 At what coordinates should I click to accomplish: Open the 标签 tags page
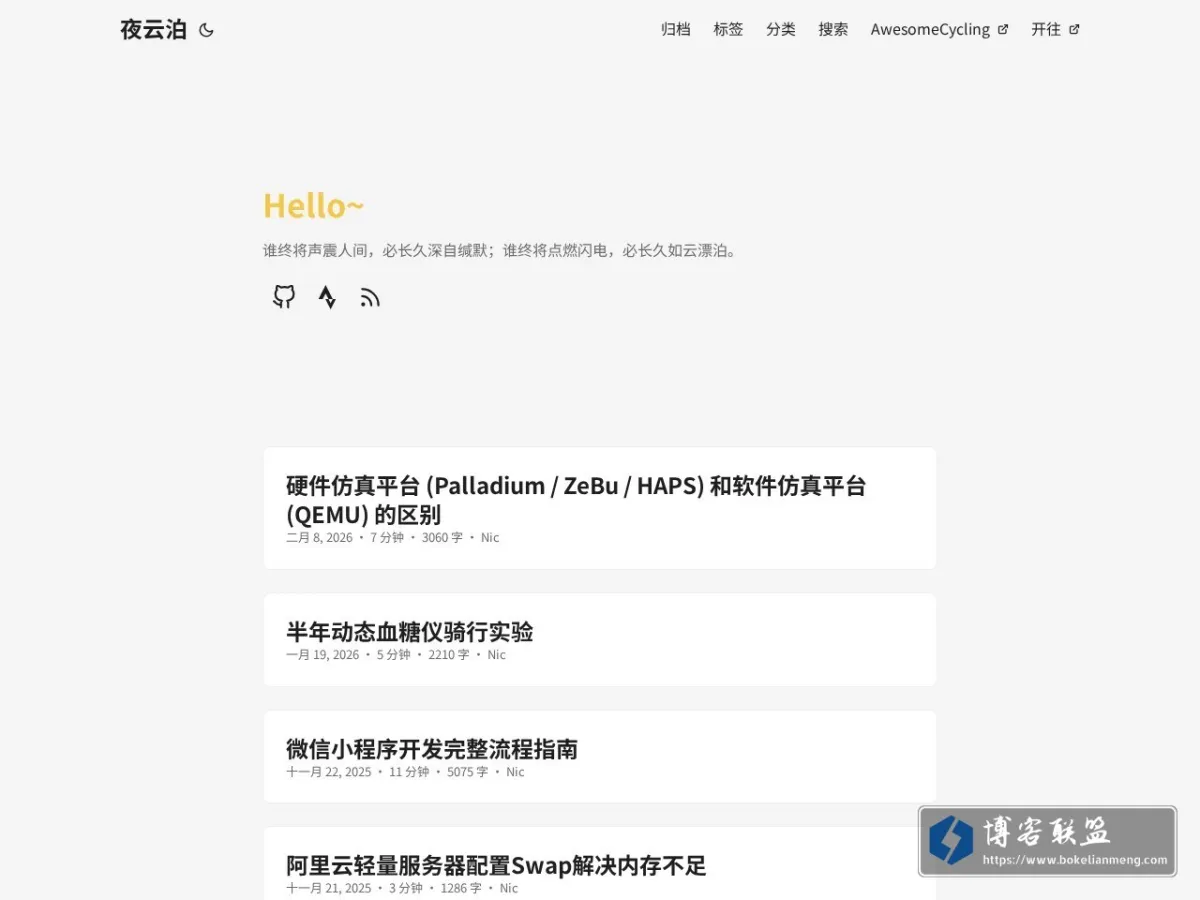(x=728, y=30)
